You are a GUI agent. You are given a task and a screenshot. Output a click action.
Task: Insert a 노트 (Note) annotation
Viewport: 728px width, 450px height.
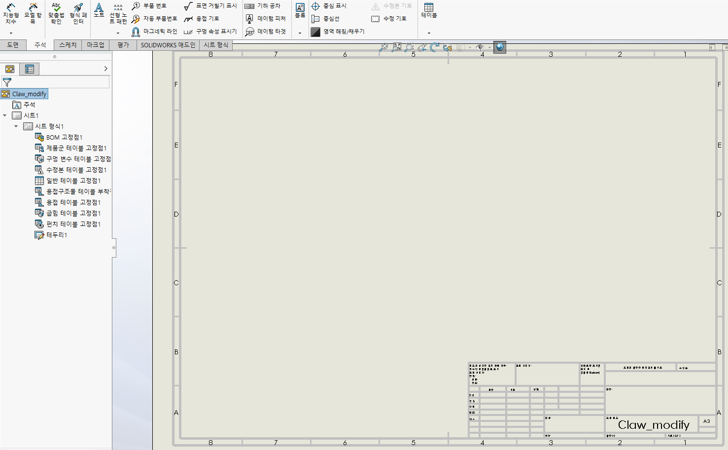[x=99, y=10]
